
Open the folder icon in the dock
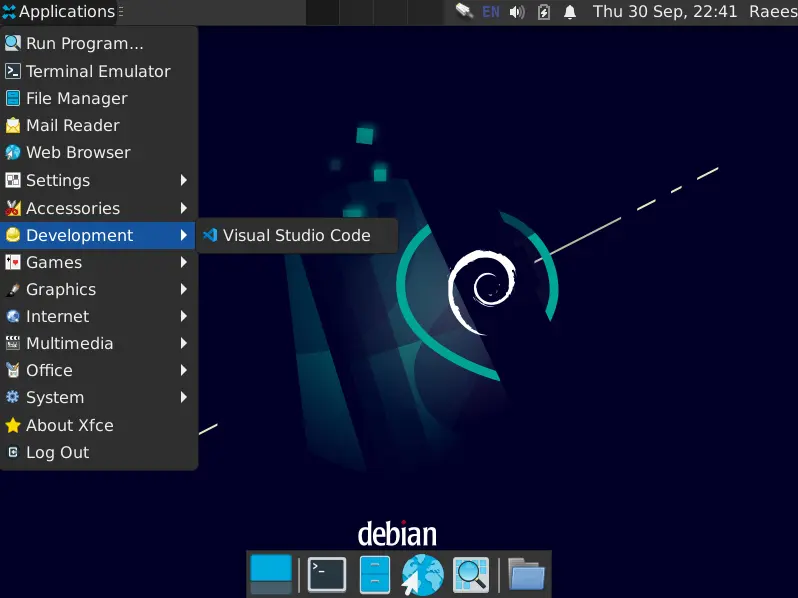(526, 574)
